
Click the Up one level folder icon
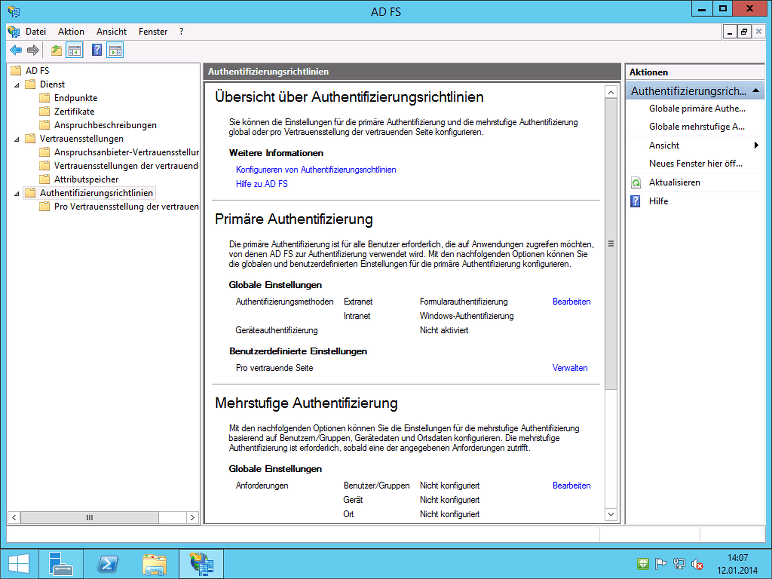57,50
